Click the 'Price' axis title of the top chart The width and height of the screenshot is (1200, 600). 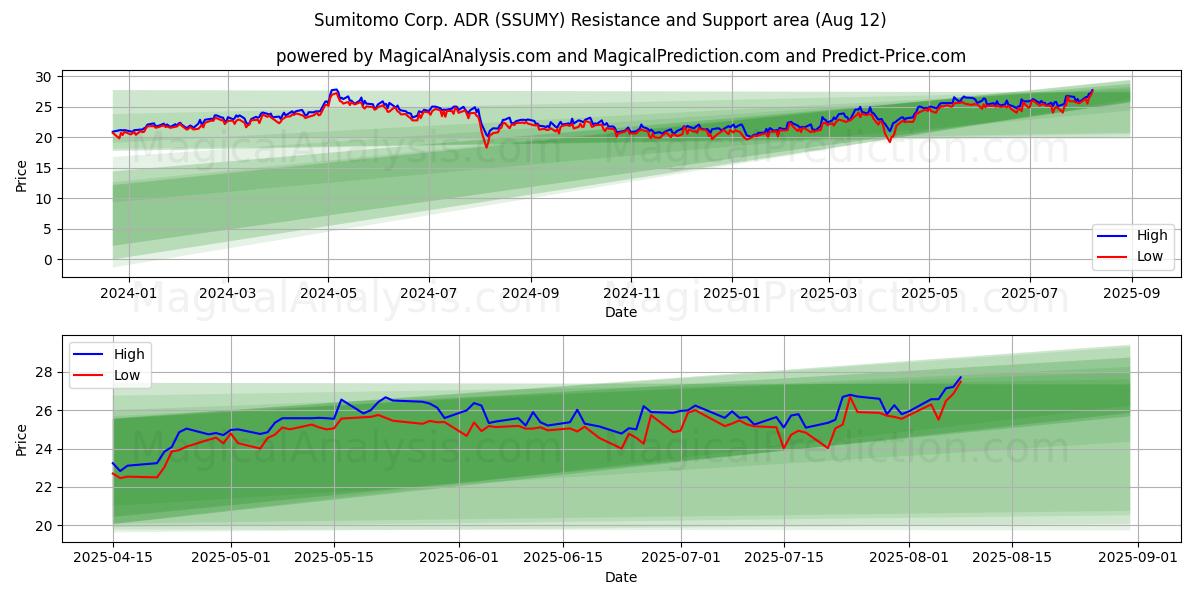pyautogui.click(x=22, y=174)
